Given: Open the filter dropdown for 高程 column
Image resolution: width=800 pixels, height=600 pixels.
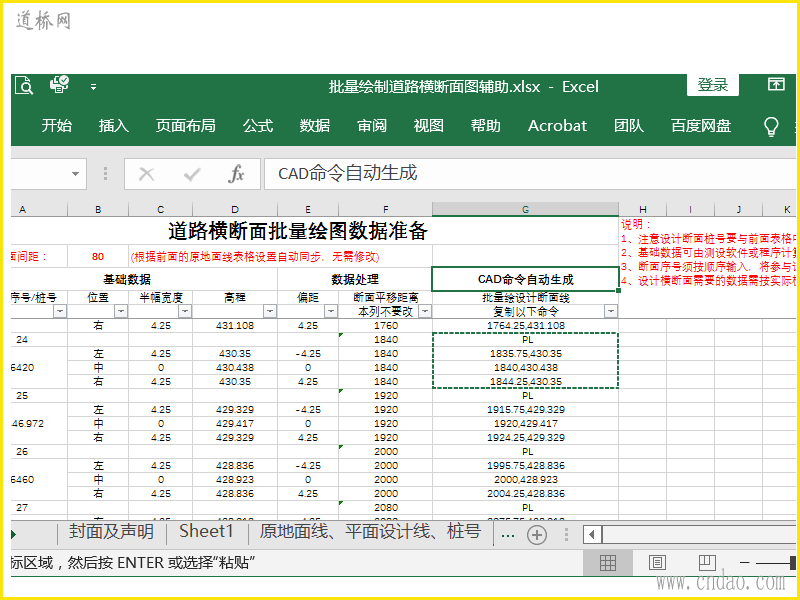Looking at the screenshot, I should [269, 311].
